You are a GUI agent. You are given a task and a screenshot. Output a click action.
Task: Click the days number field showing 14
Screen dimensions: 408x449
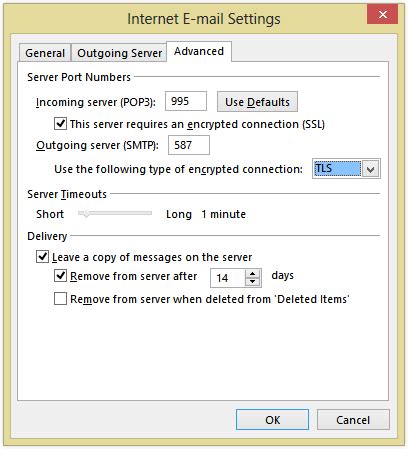(228, 278)
